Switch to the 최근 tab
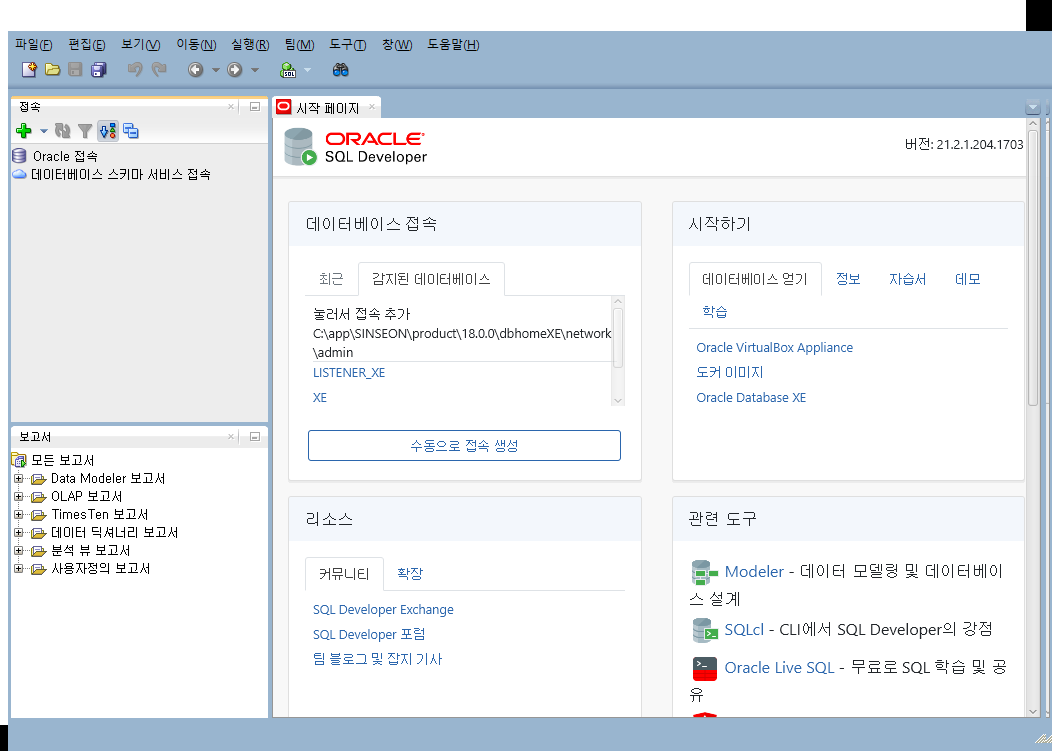This screenshot has height=751, width=1052. (x=331, y=279)
